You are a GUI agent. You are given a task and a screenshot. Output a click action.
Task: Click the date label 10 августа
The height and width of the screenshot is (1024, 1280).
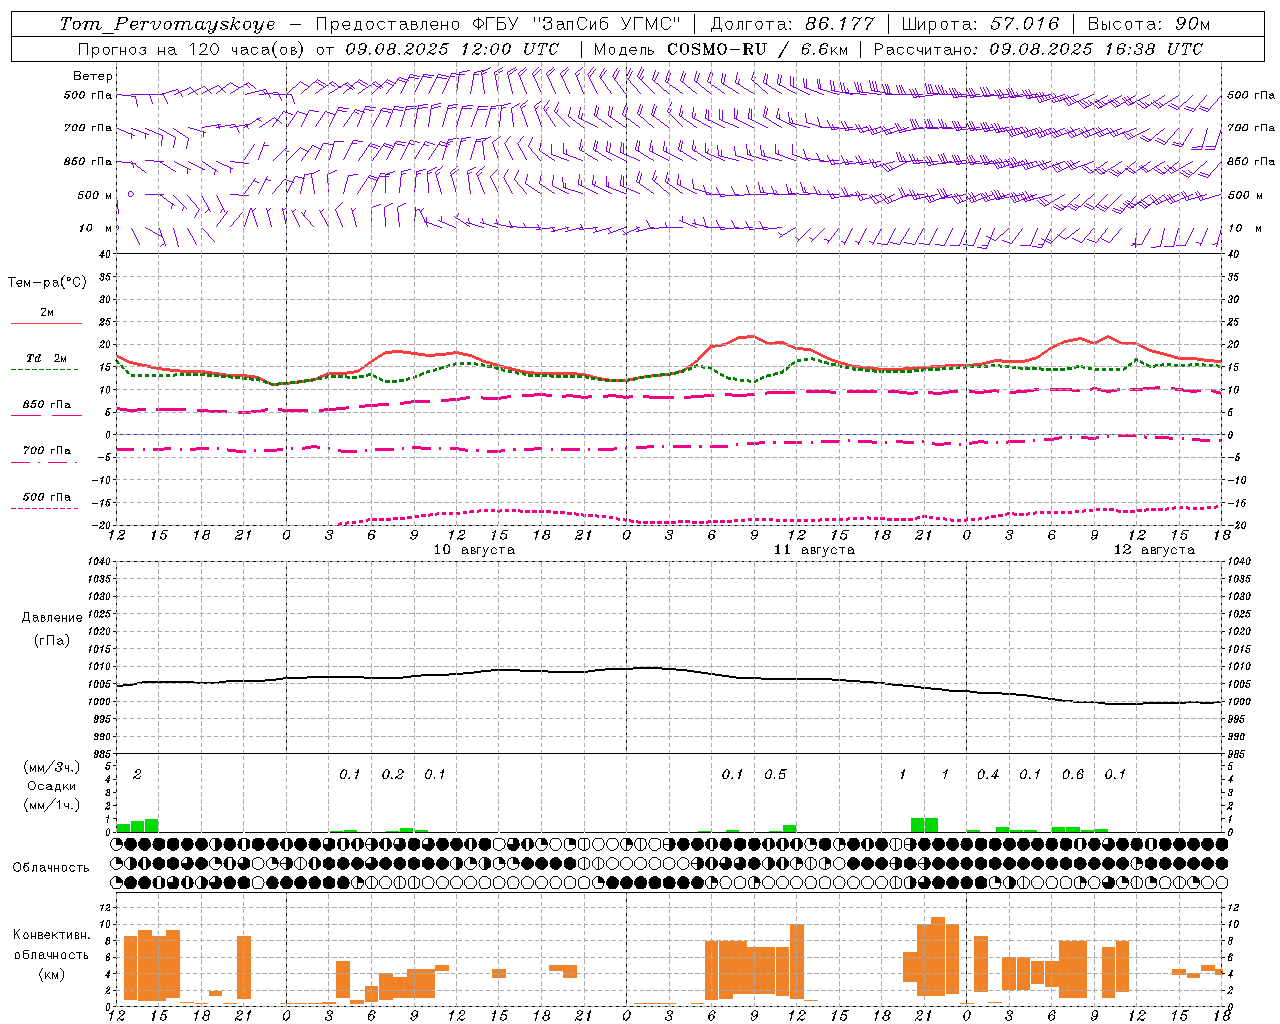coord(474,550)
